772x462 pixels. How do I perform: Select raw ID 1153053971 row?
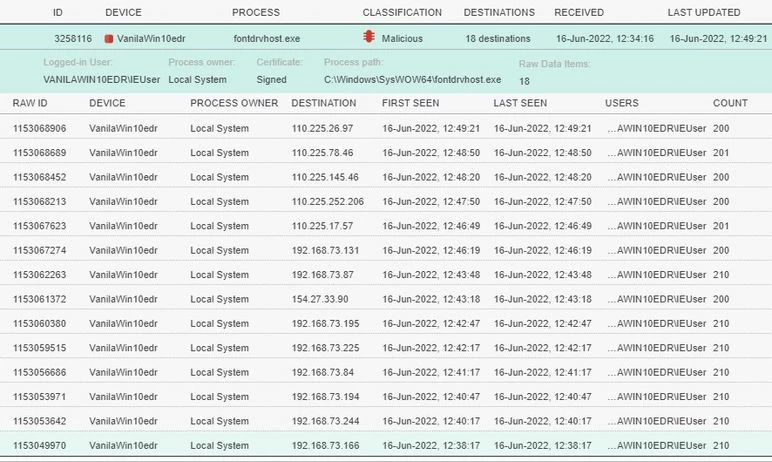(386, 396)
